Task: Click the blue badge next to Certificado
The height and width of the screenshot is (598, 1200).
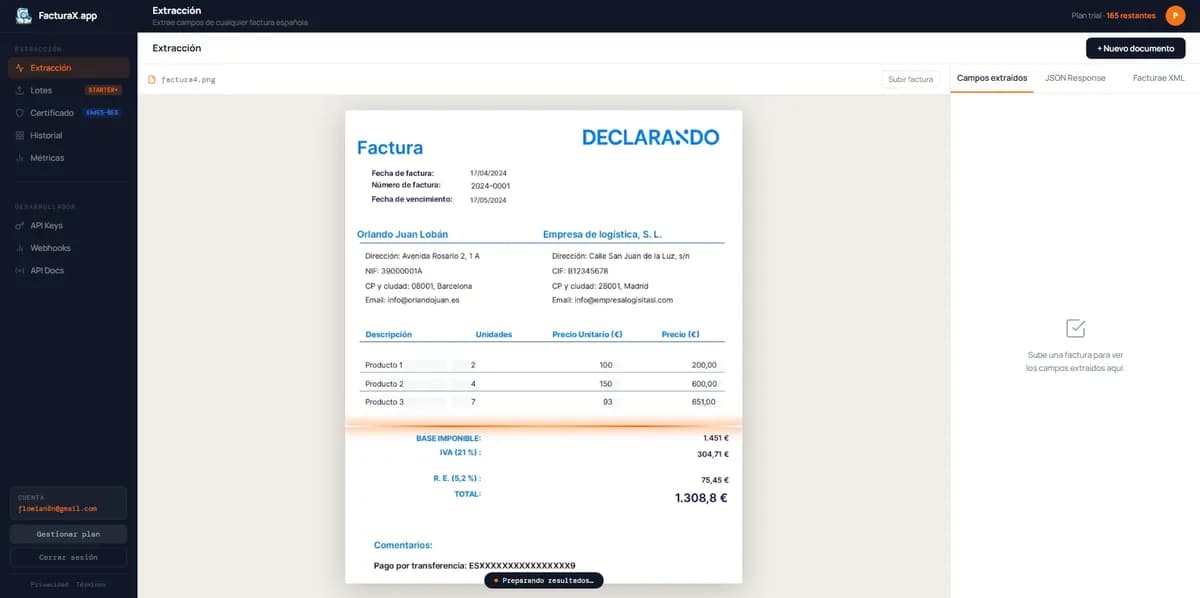Action: tap(103, 113)
